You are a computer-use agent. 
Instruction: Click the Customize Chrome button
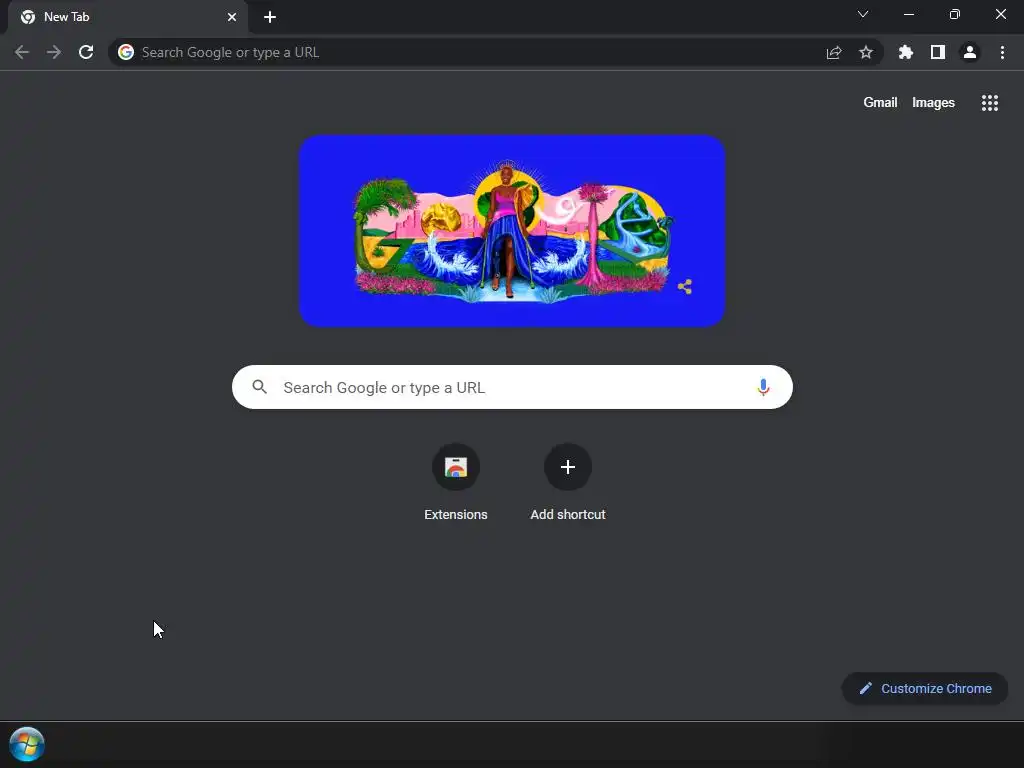tap(925, 688)
